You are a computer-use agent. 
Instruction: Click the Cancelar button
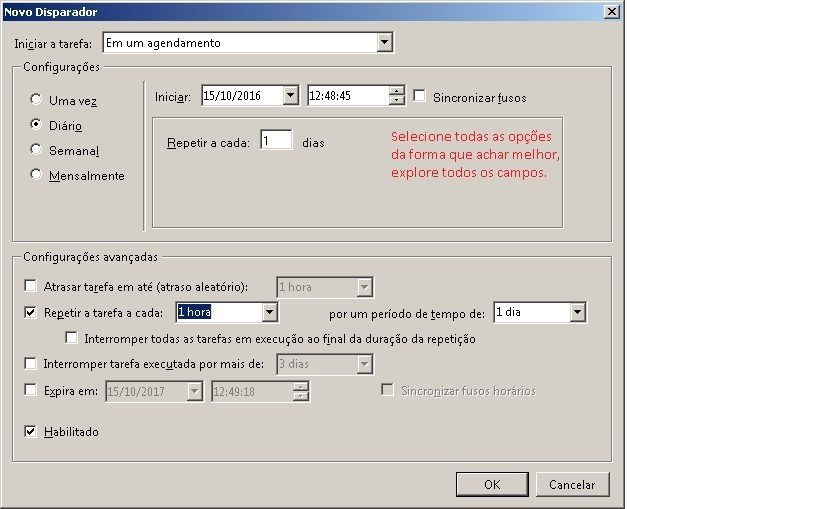click(x=572, y=484)
